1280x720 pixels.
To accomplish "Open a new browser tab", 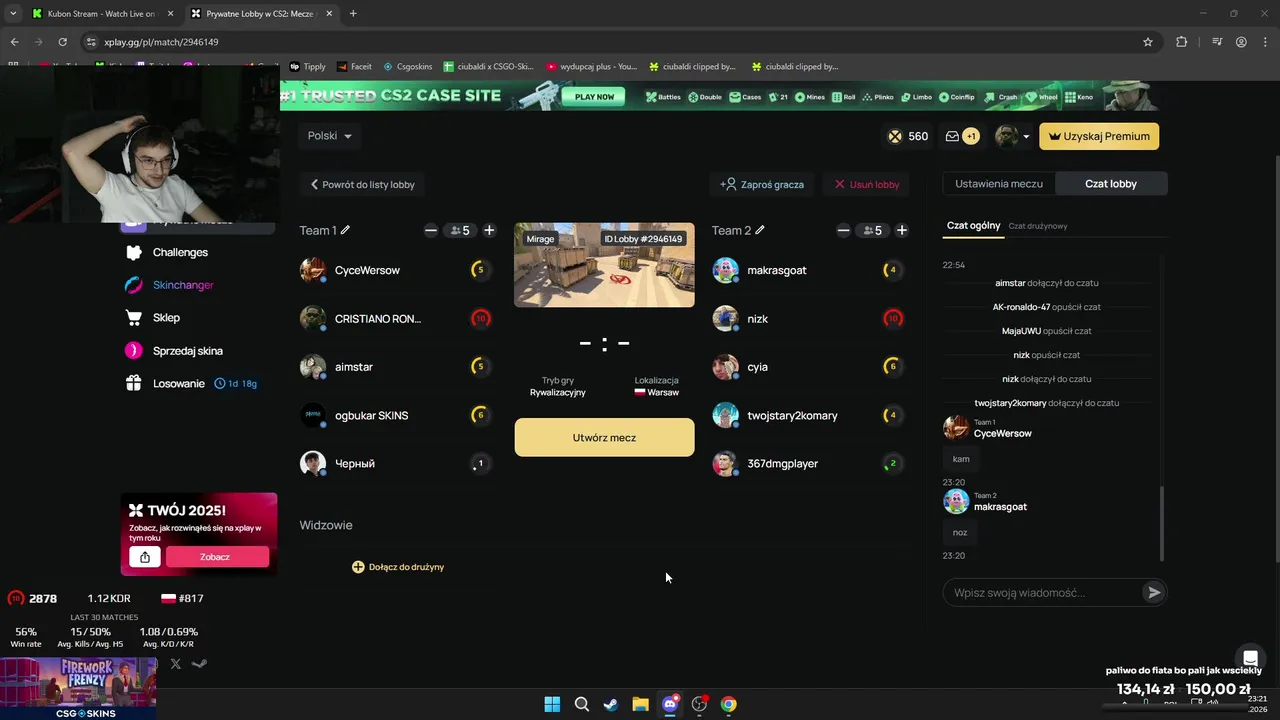I will coord(353,13).
